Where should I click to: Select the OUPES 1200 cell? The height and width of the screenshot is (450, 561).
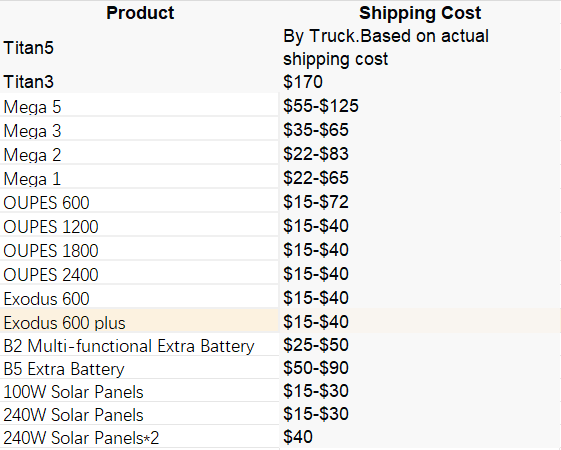click(x=140, y=226)
